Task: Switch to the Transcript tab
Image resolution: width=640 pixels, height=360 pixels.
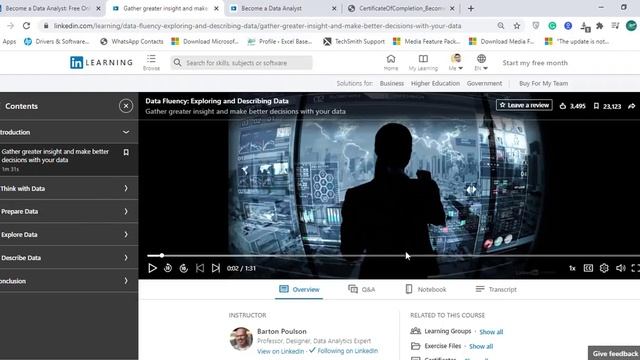Action: point(496,289)
